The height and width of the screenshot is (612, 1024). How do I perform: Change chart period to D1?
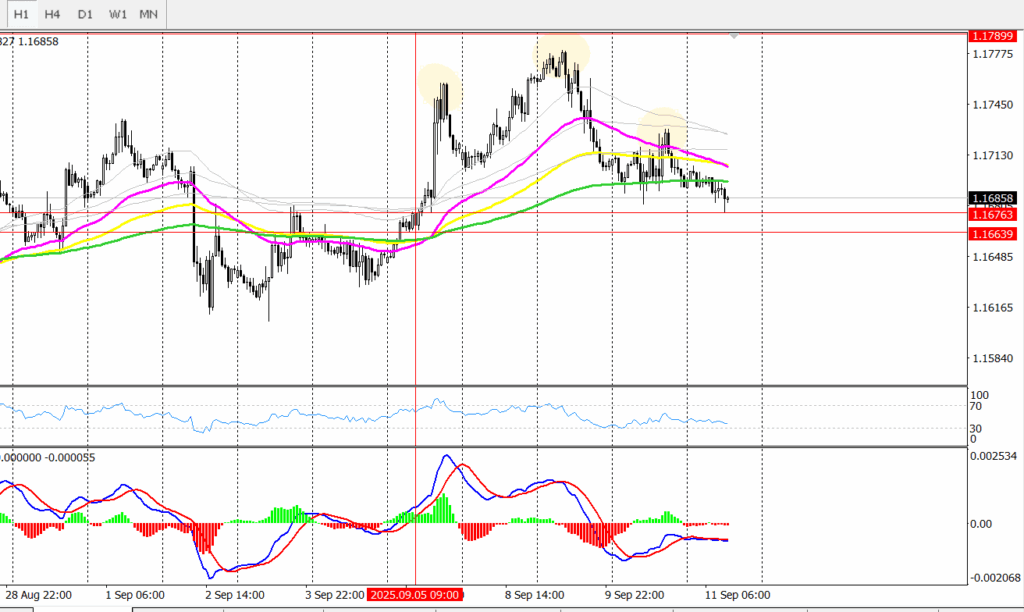(85, 14)
